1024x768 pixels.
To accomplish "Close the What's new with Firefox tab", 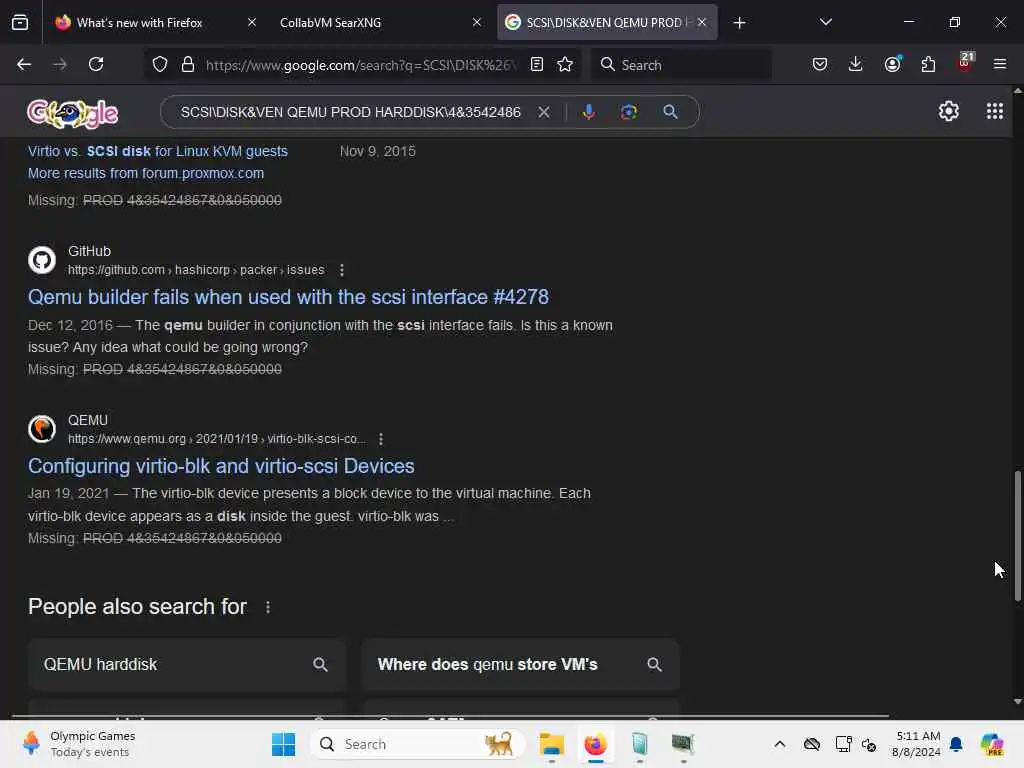I will click(x=252, y=22).
